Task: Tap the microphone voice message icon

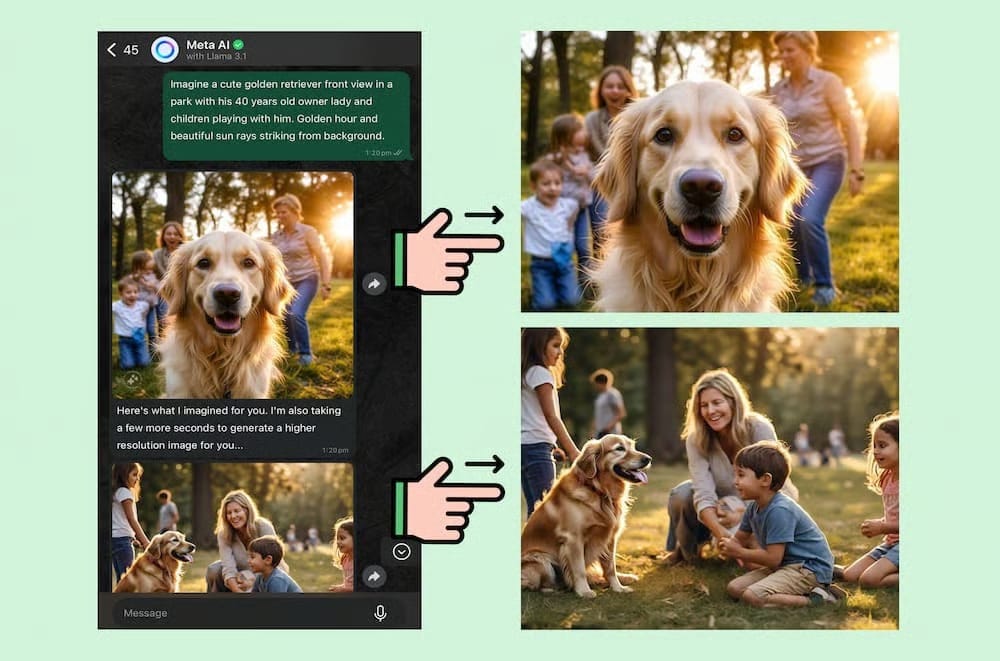Action: point(380,613)
